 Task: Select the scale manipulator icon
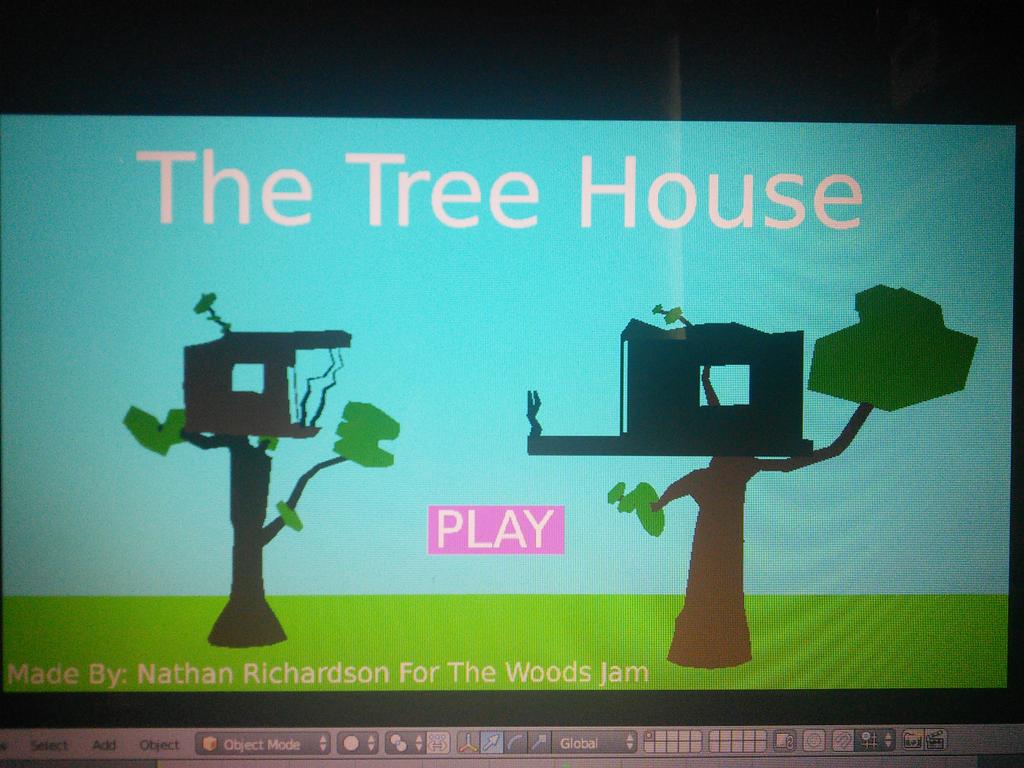(539, 743)
